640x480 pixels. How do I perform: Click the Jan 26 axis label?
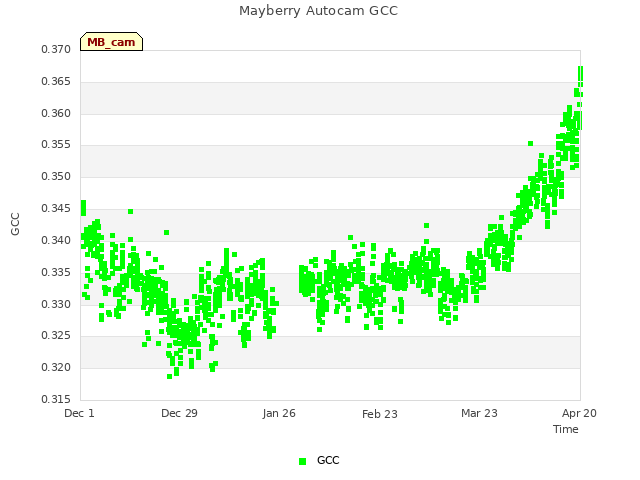279,413
